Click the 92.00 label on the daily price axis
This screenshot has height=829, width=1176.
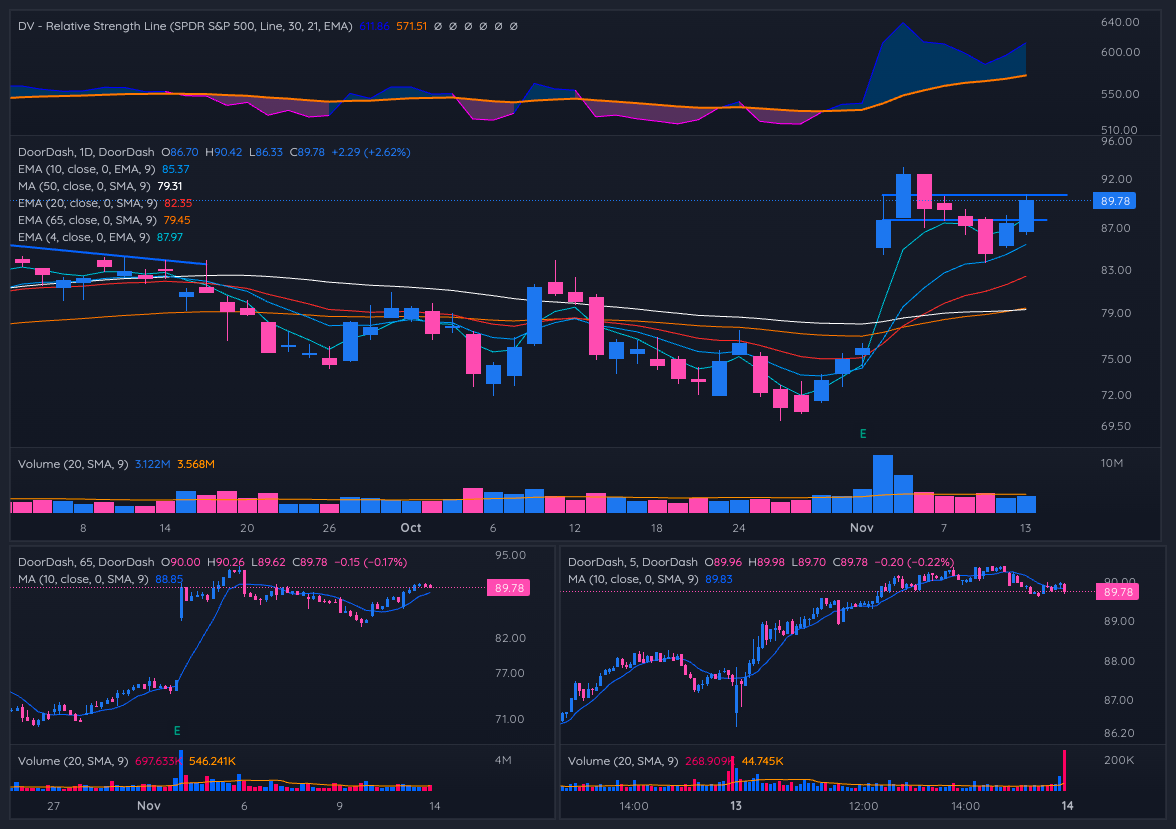[1116, 179]
